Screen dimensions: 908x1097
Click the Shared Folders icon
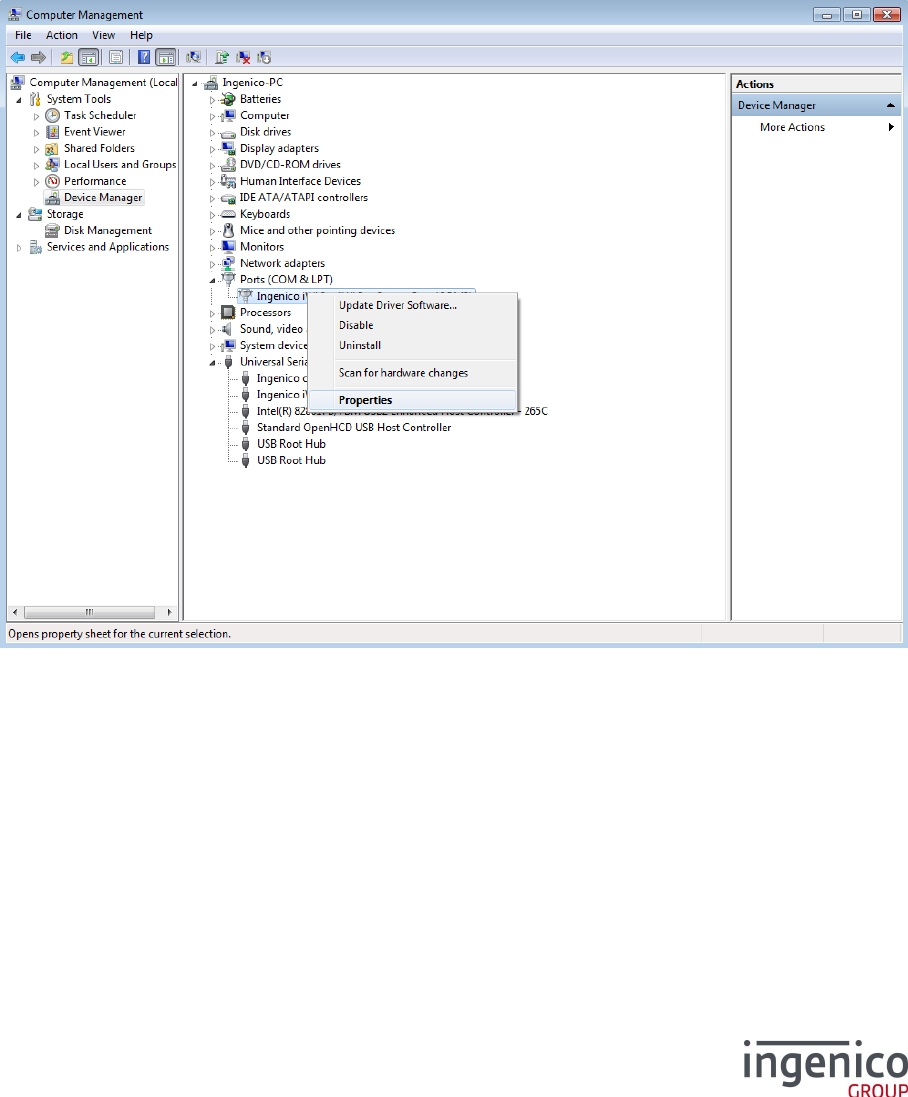[x=52, y=148]
